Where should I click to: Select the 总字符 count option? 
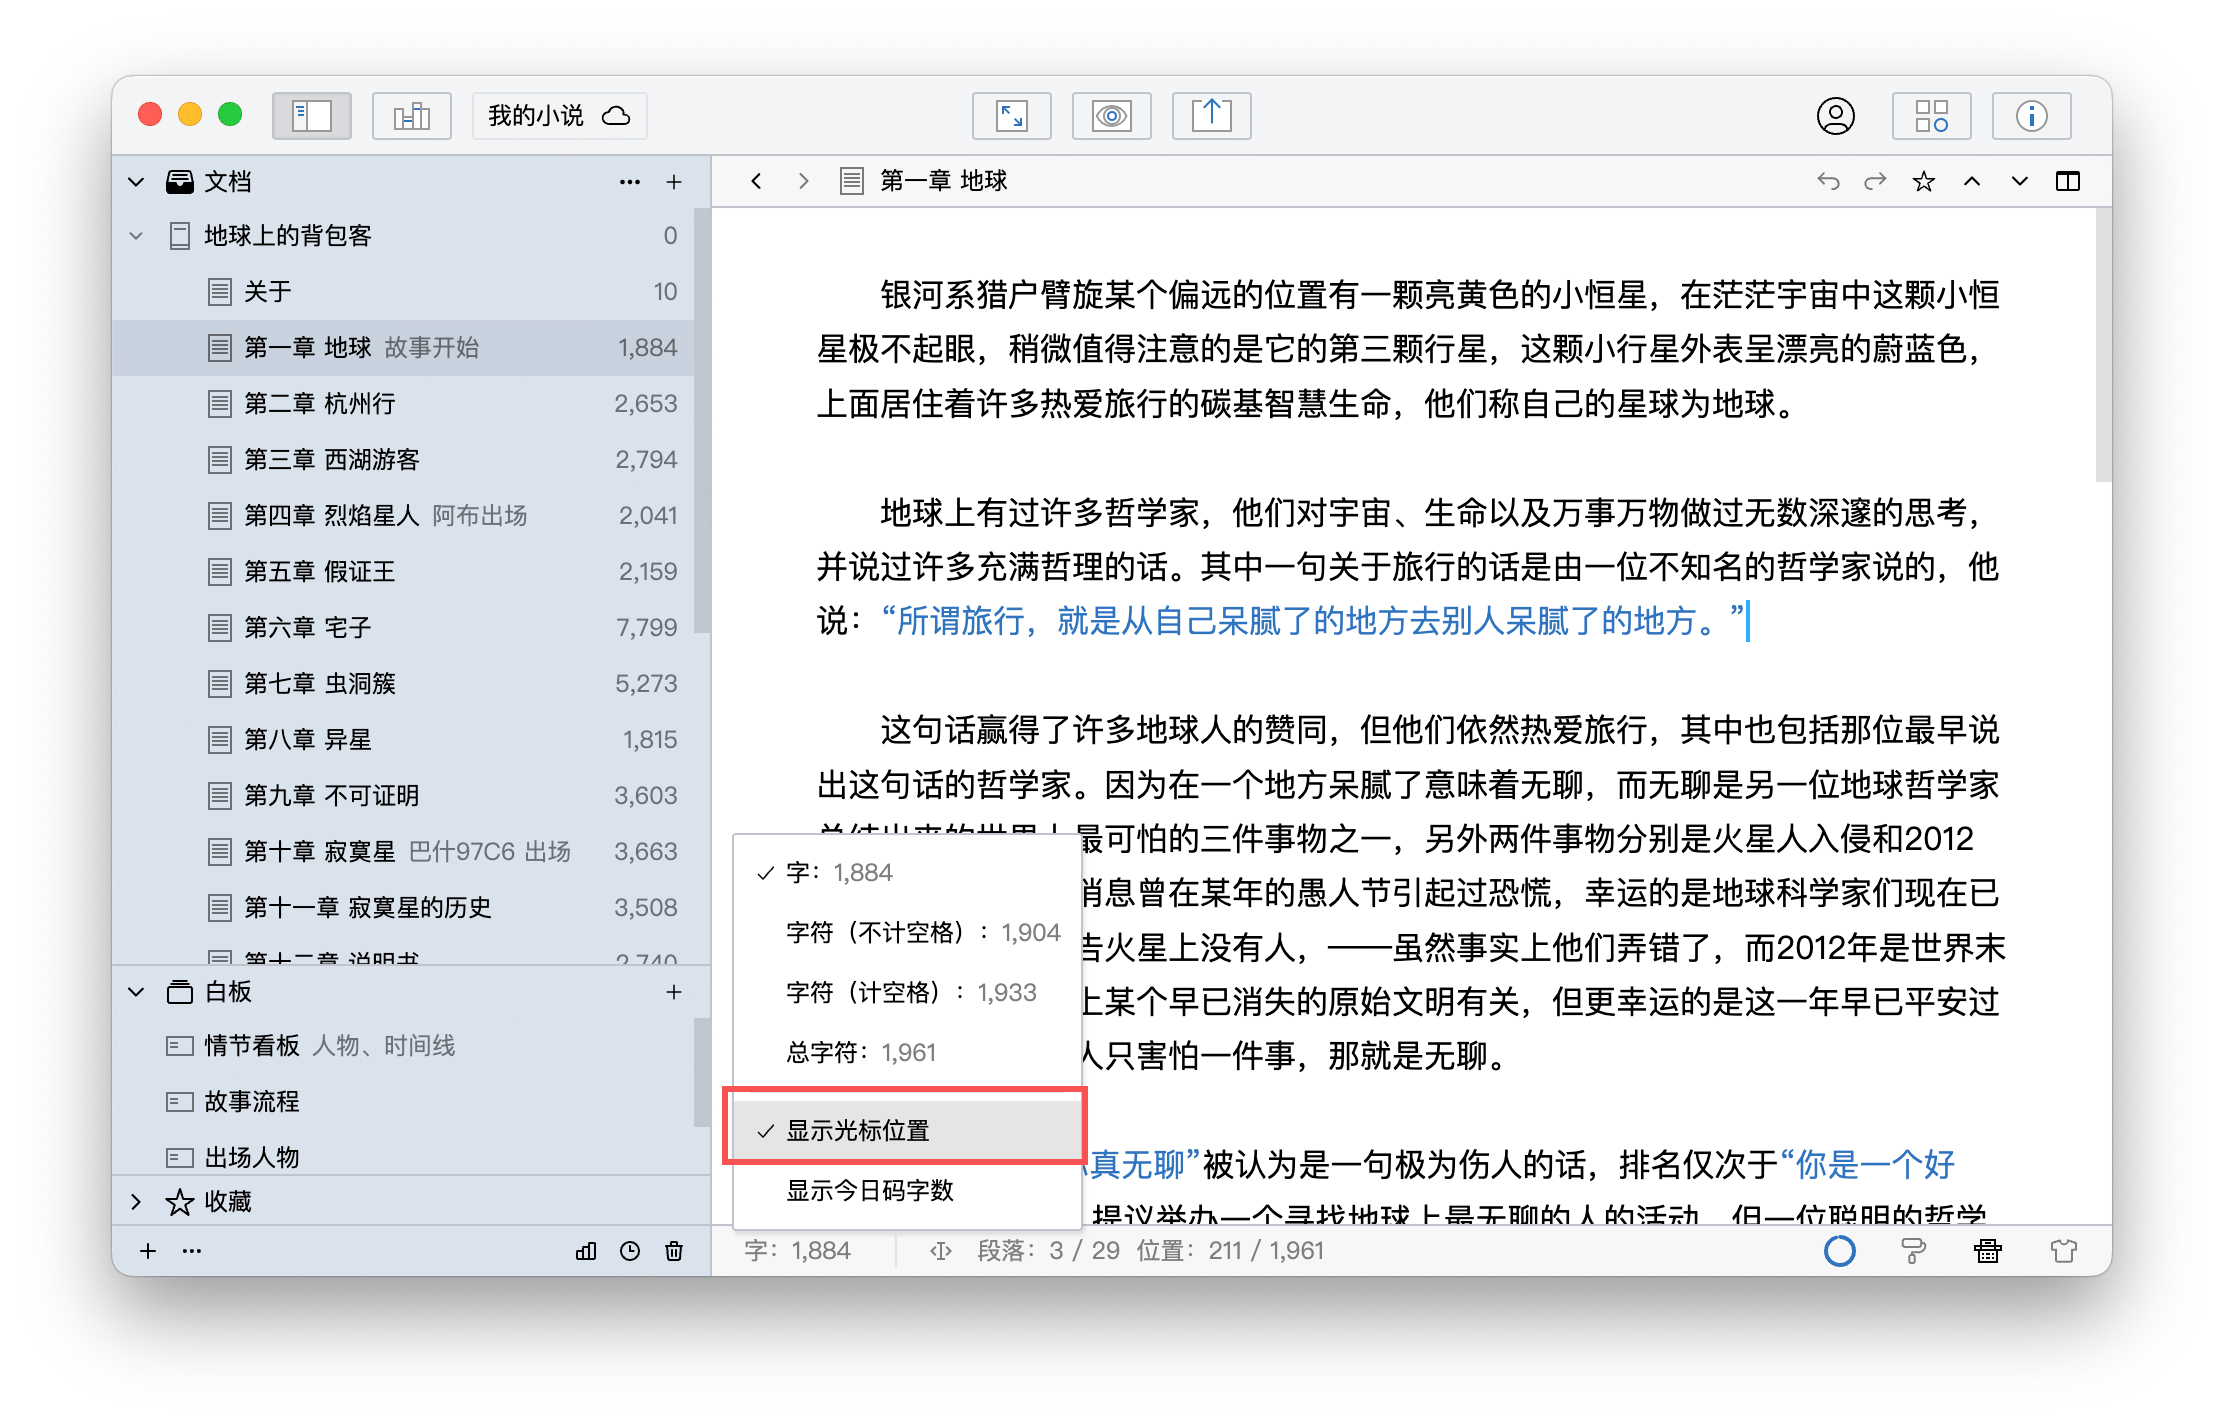pyautogui.click(x=907, y=1052)
